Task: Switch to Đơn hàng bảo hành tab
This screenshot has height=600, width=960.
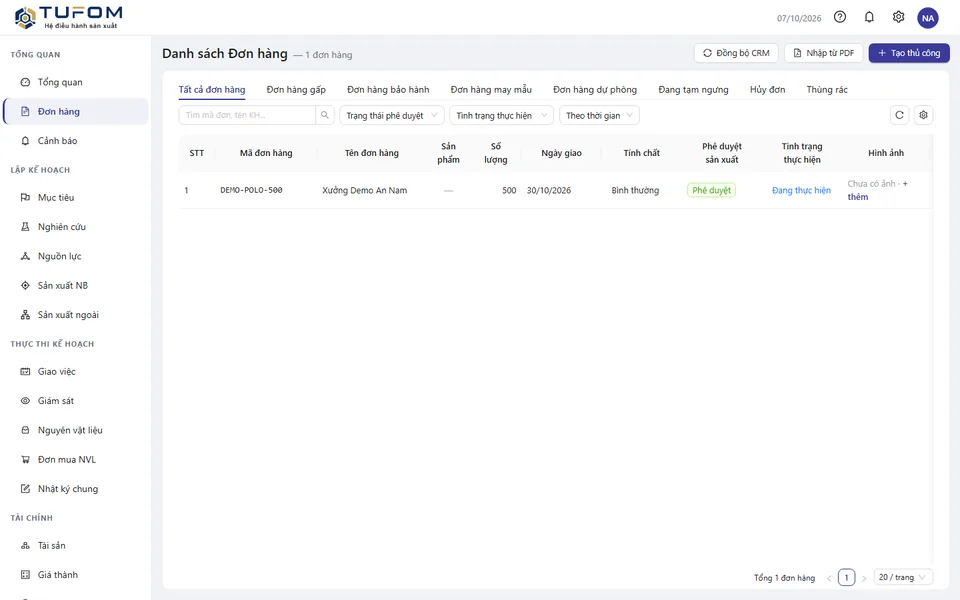Action: tap(388, 89)
